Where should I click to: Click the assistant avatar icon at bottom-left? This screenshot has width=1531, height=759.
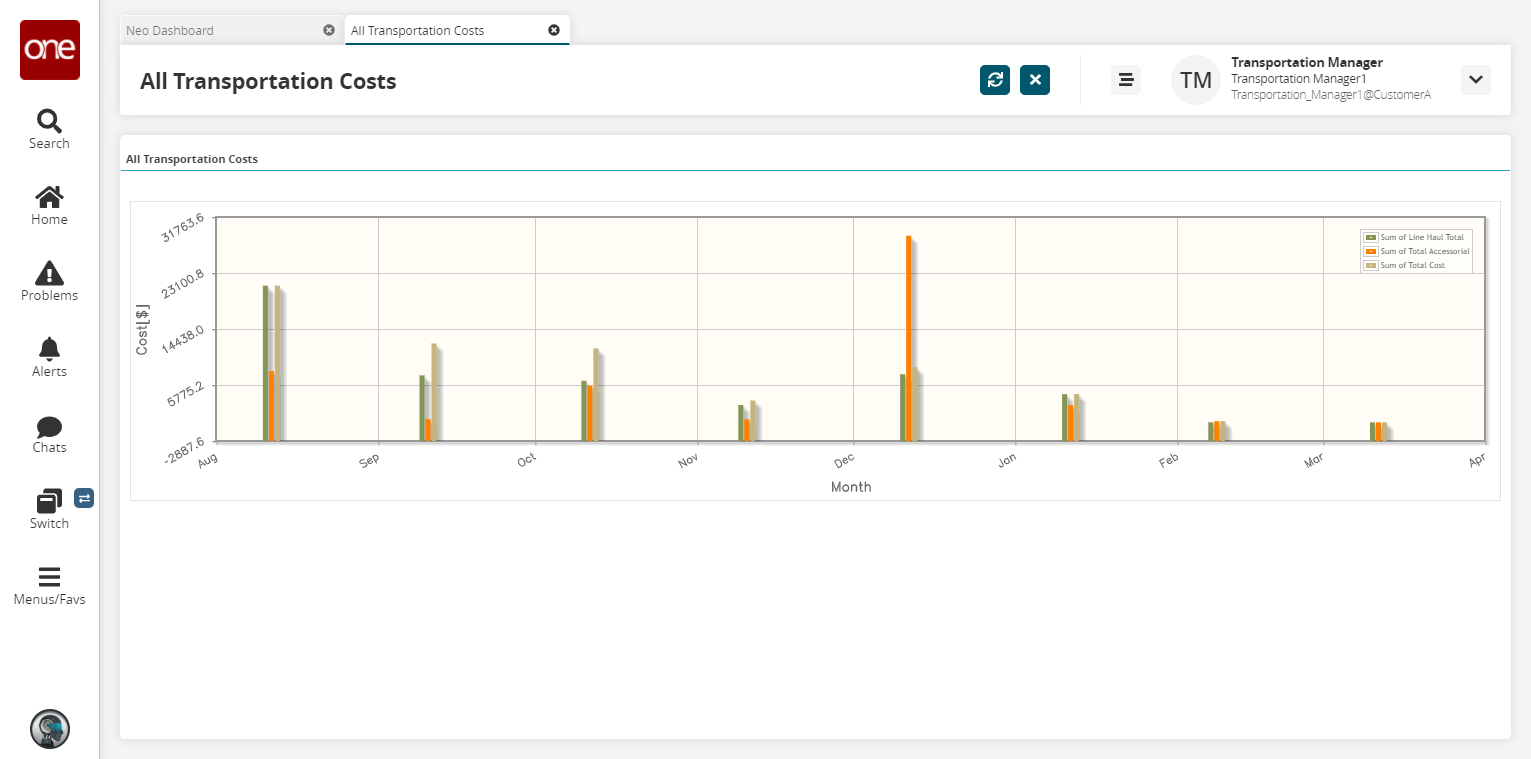pos(50,729)
